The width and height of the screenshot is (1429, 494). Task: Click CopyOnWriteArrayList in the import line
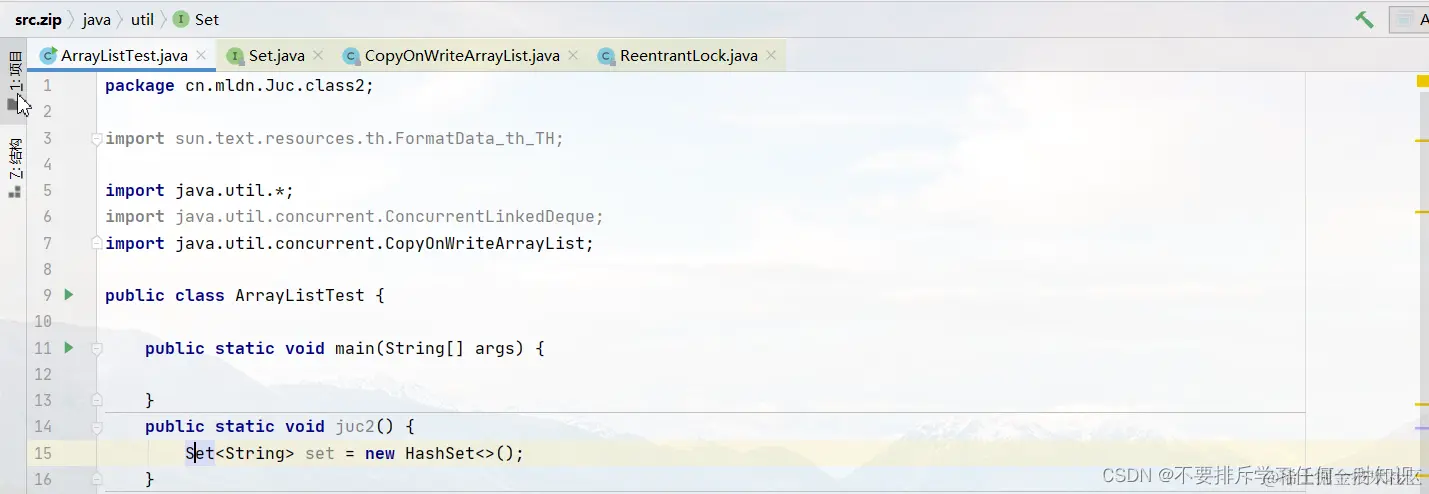[484, 244]
